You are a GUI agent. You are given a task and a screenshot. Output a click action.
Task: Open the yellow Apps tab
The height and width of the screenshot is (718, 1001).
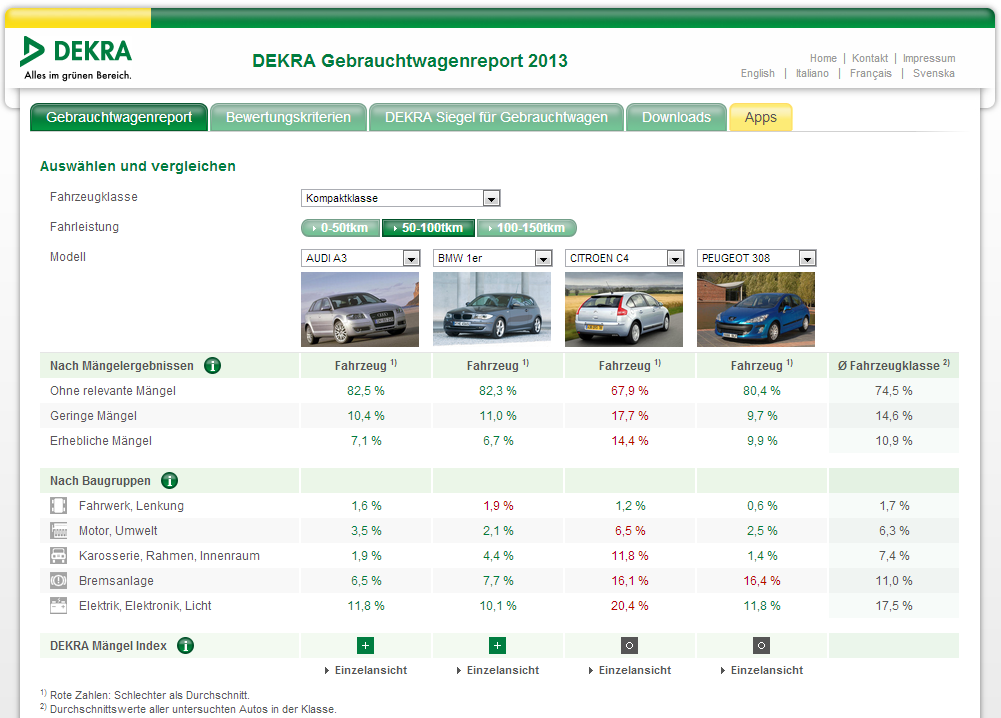coord(760,117)
